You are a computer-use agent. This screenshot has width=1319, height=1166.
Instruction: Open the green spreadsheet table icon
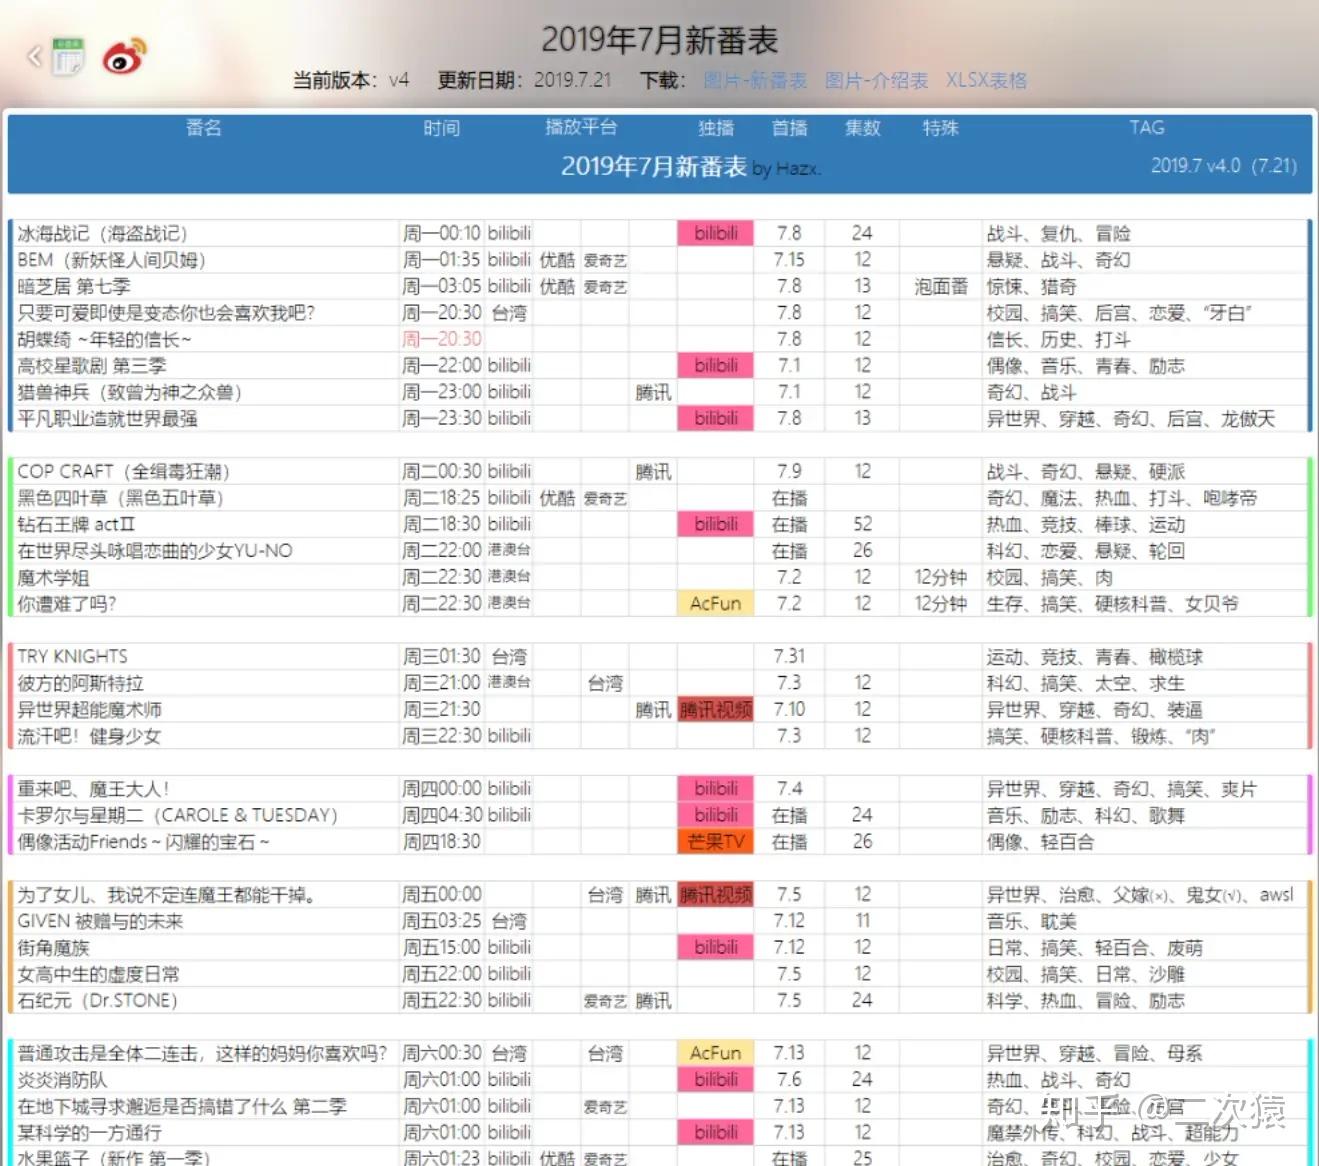point(68,57)
